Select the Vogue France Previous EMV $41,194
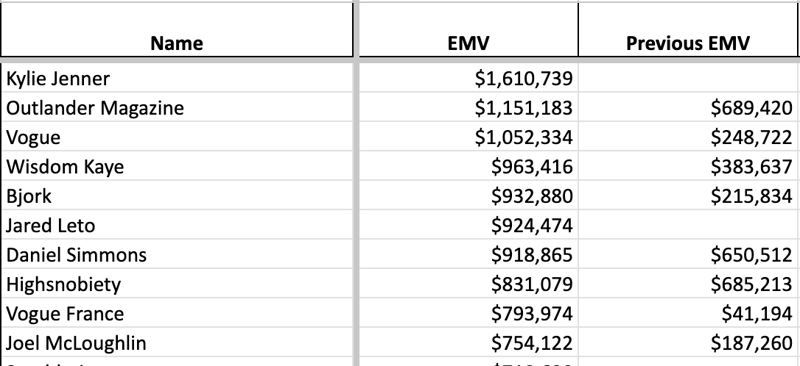800x366 pixels. coord(687,313)
